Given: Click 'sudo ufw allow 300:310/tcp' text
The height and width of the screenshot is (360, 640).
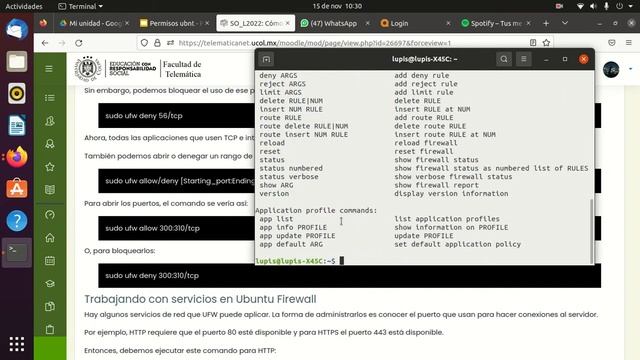Looking at the screenshot, I should tap(152, 228).
